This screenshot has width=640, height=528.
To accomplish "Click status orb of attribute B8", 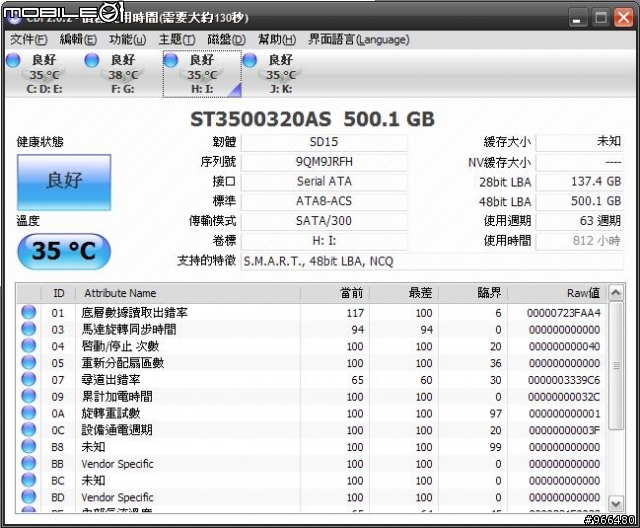I will tap(29, 446).
